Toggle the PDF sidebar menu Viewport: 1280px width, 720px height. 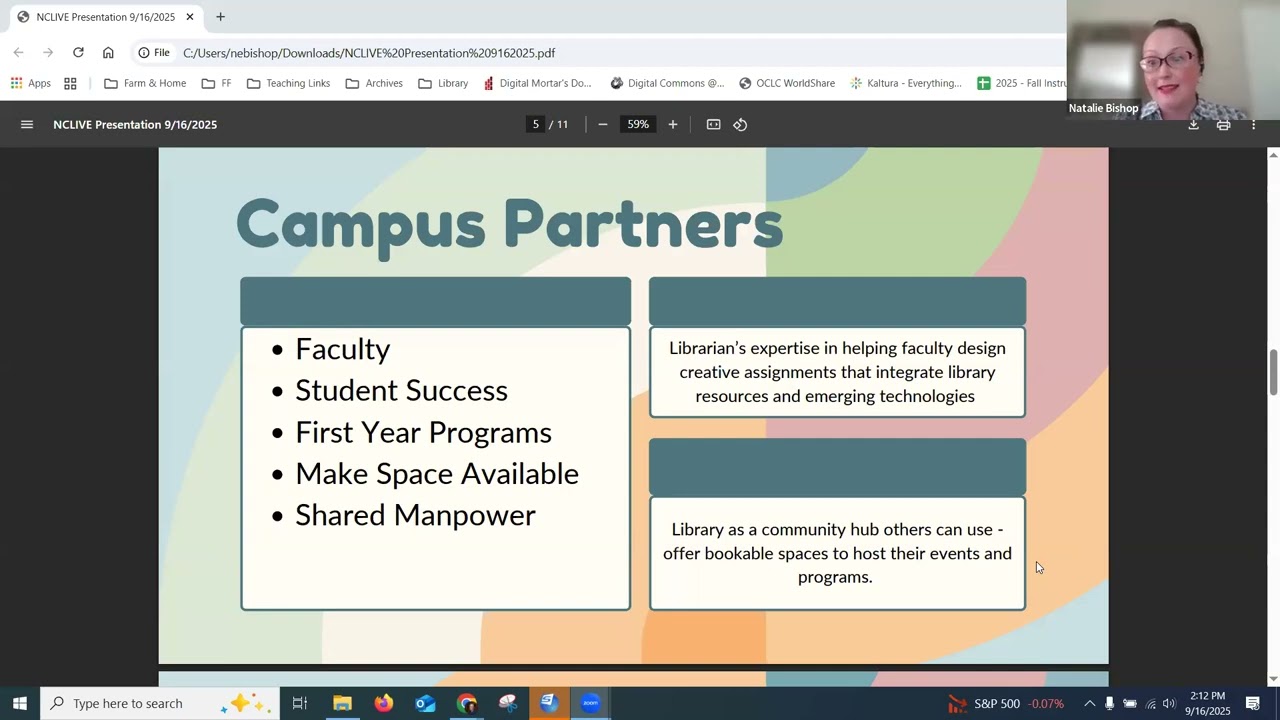click(27, 125)
